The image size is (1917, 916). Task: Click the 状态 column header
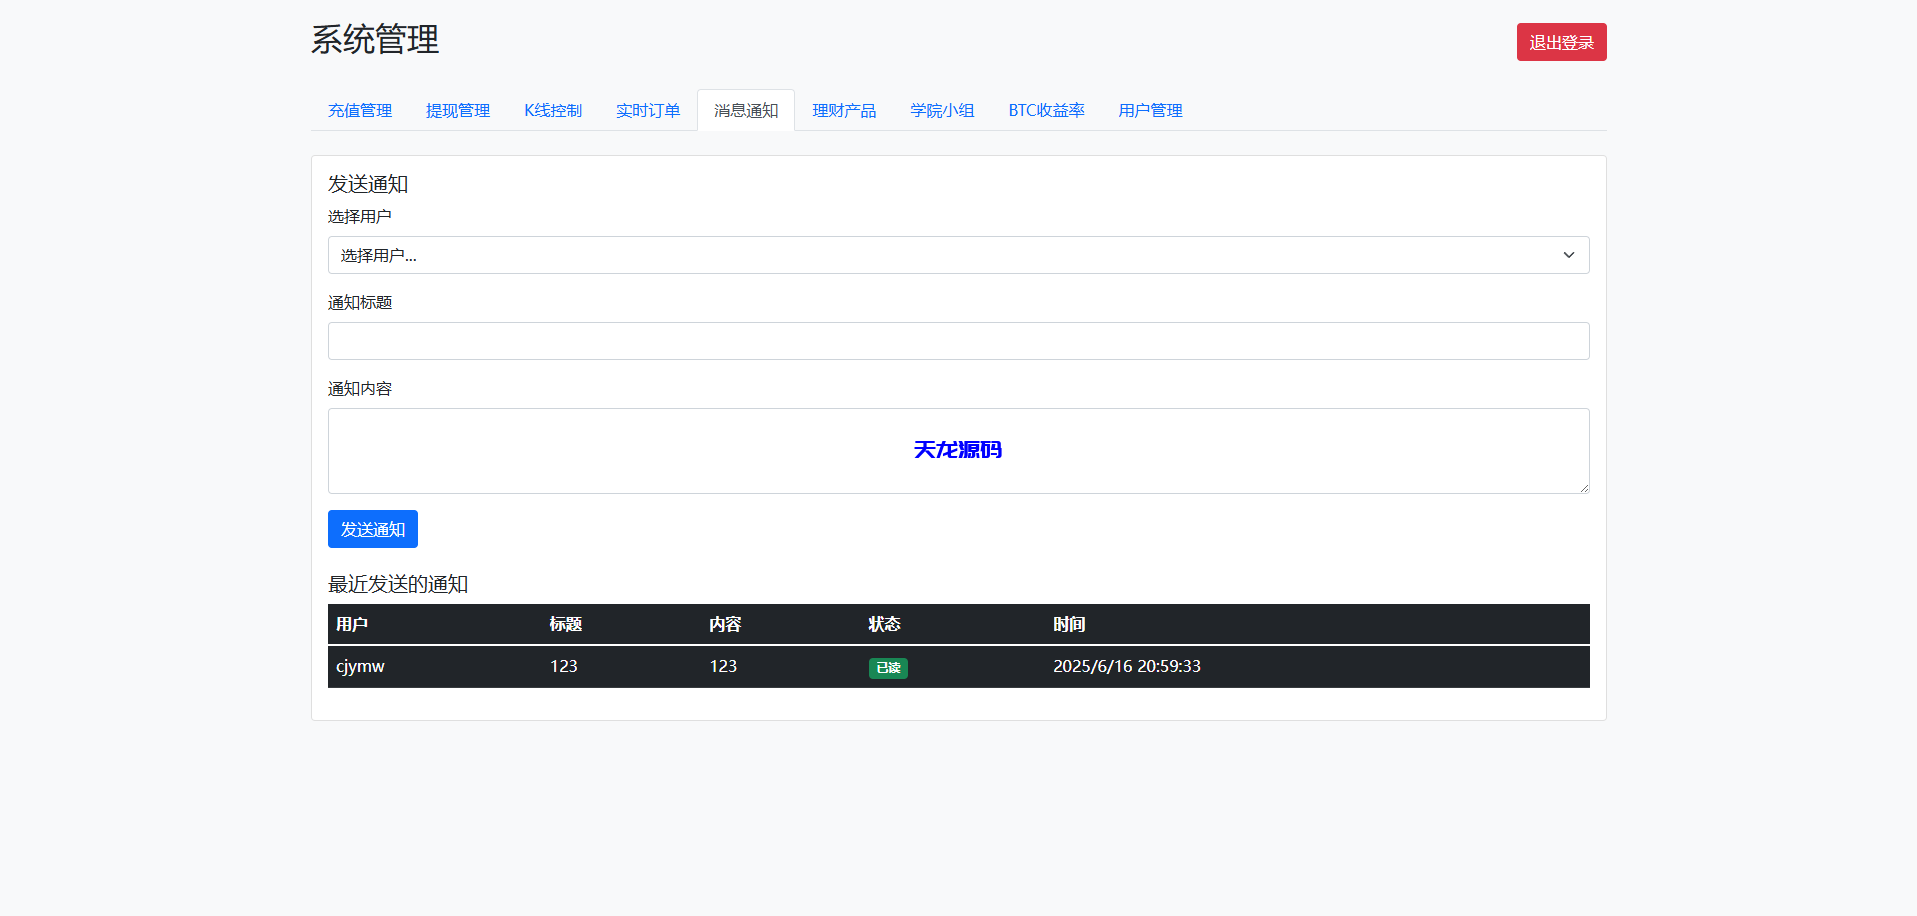[x=884, y=624]
